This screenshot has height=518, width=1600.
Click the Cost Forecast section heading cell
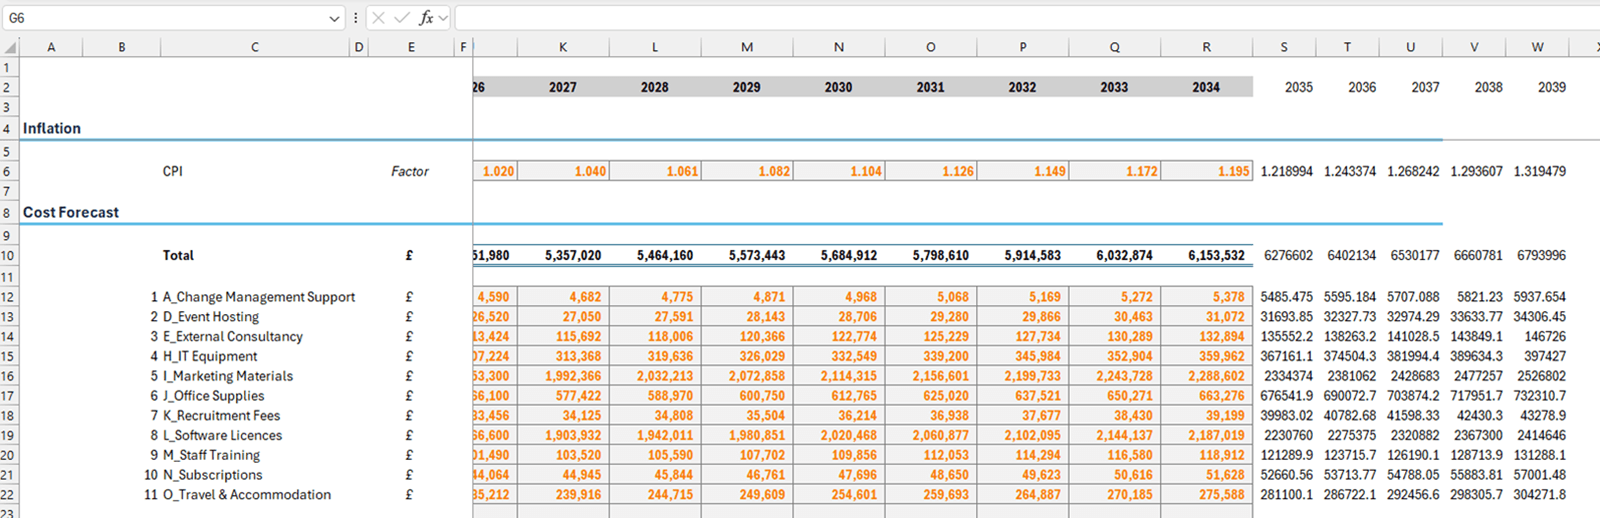coord(71,213)
